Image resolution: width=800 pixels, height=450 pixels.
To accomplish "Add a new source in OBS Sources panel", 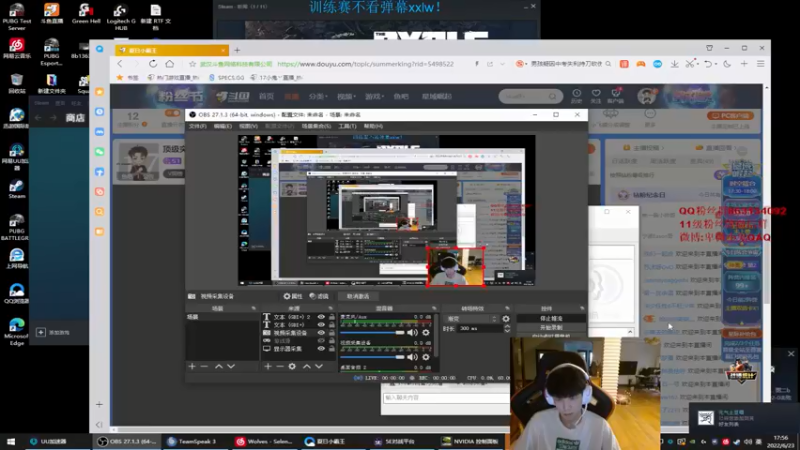I will [268, 366].
